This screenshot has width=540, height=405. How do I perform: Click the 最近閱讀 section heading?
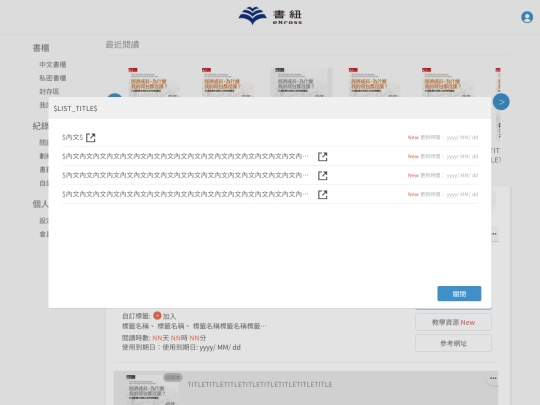pyautogui.click(x=122, y=44)
